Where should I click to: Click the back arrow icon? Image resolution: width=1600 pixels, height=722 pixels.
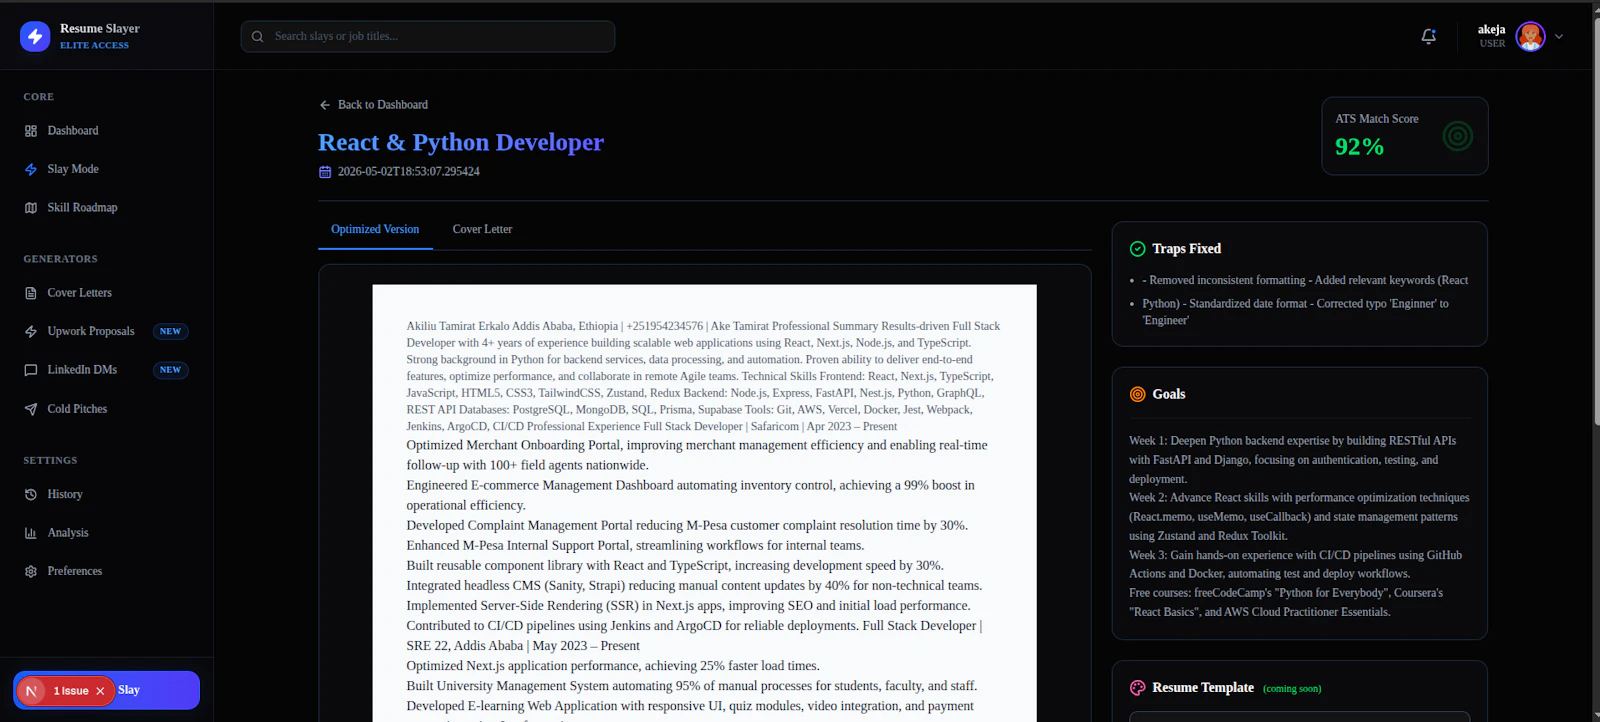coord(325,105)
